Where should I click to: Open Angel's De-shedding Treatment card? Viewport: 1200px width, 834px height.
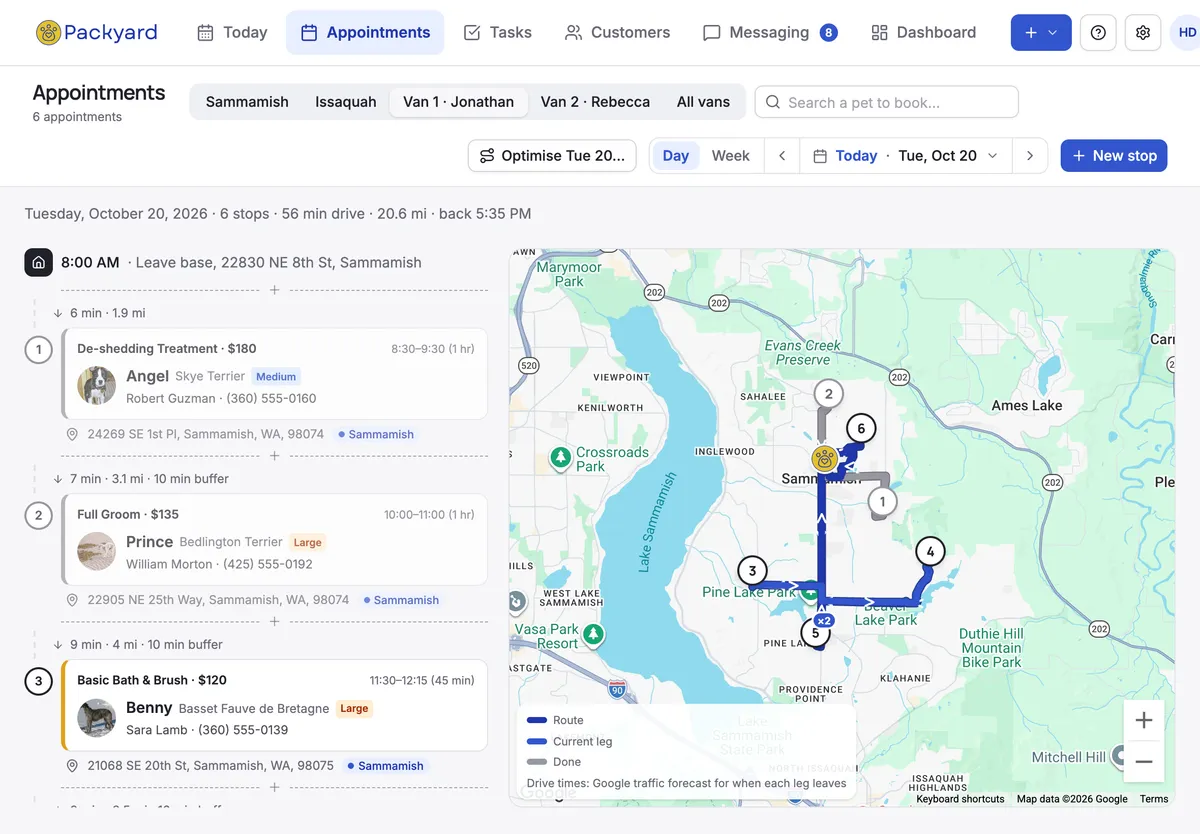coord(274,373)
